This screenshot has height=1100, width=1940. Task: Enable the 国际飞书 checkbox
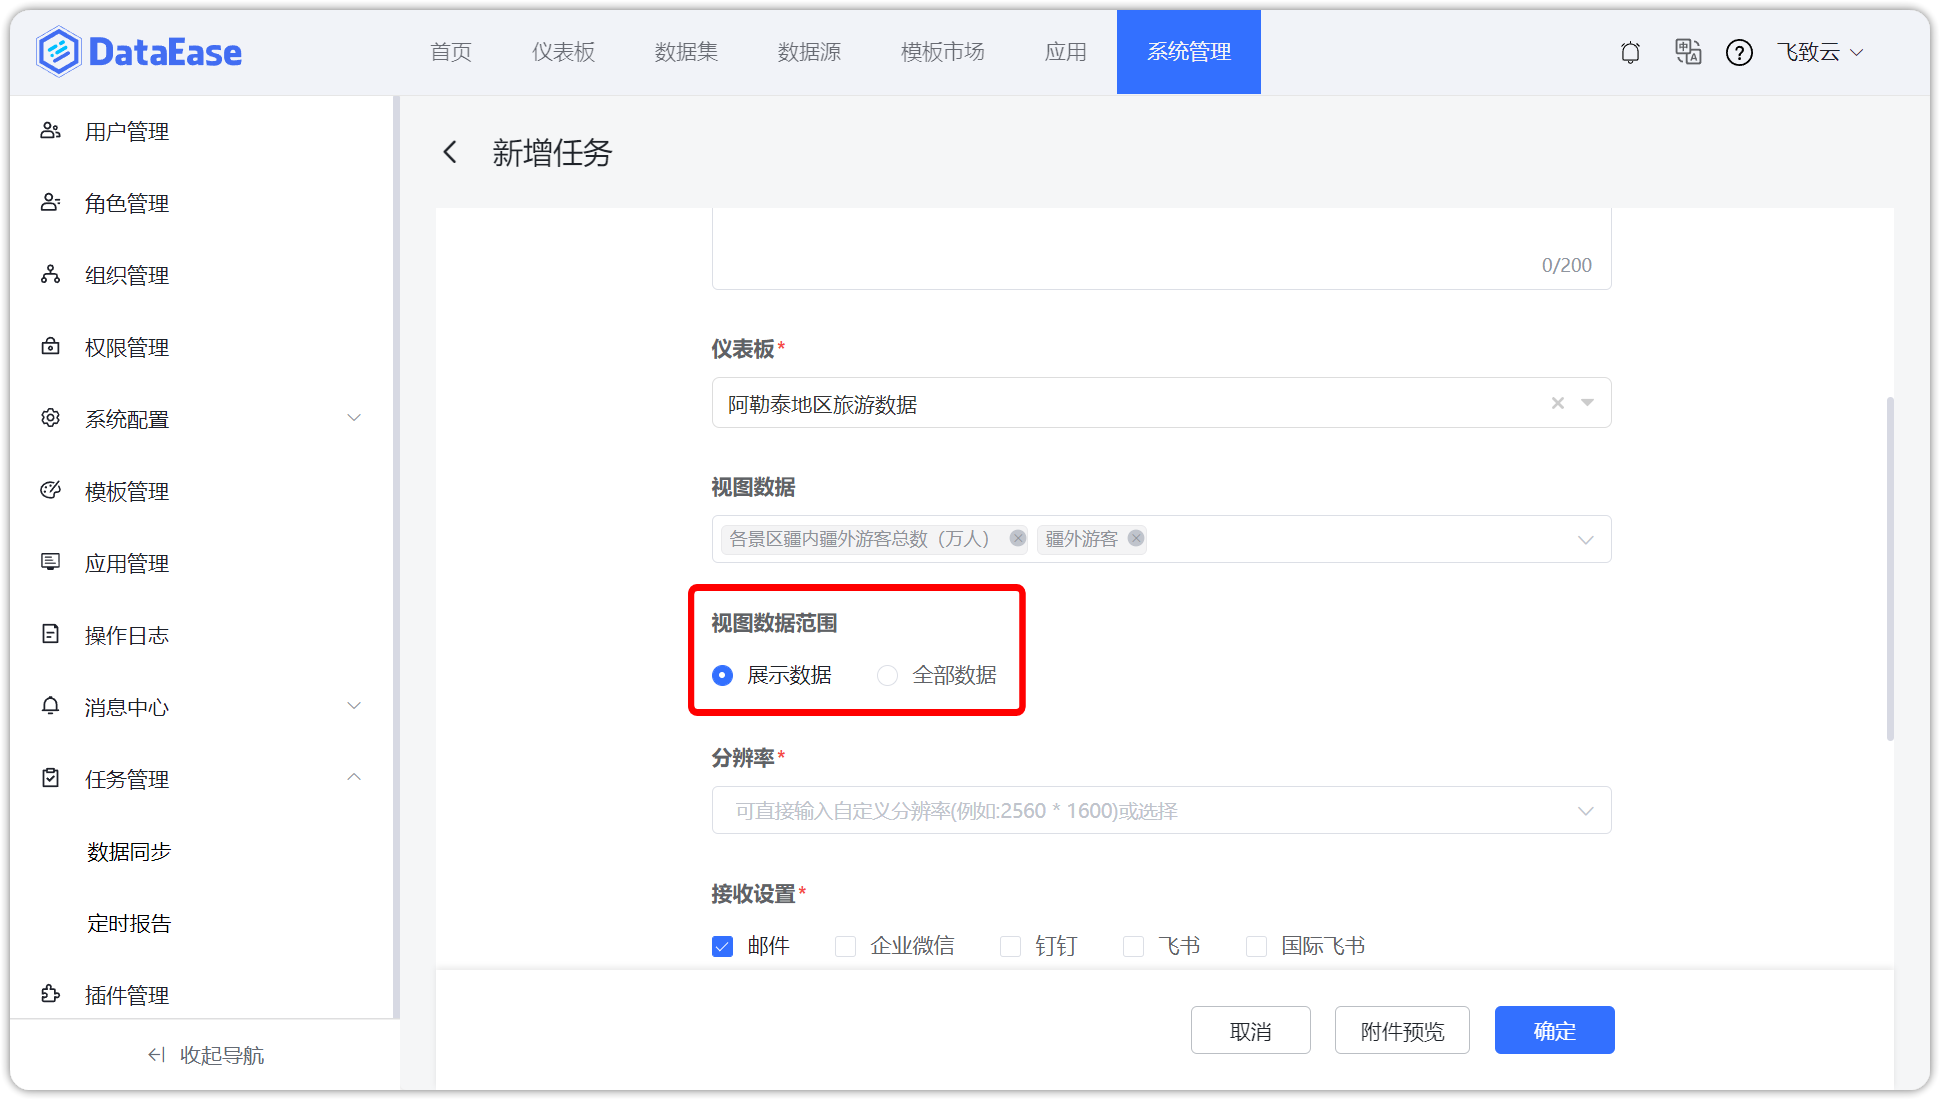tap(1256, 946)
